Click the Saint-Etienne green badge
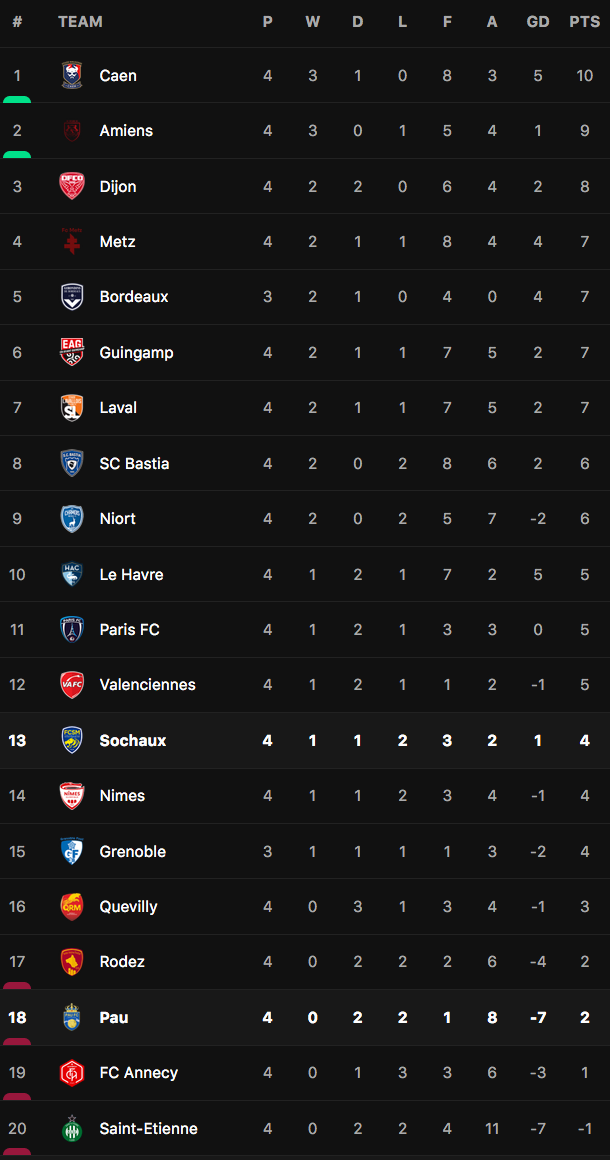The width and height of the screenshot is (610, 1160). (72, 1128)
